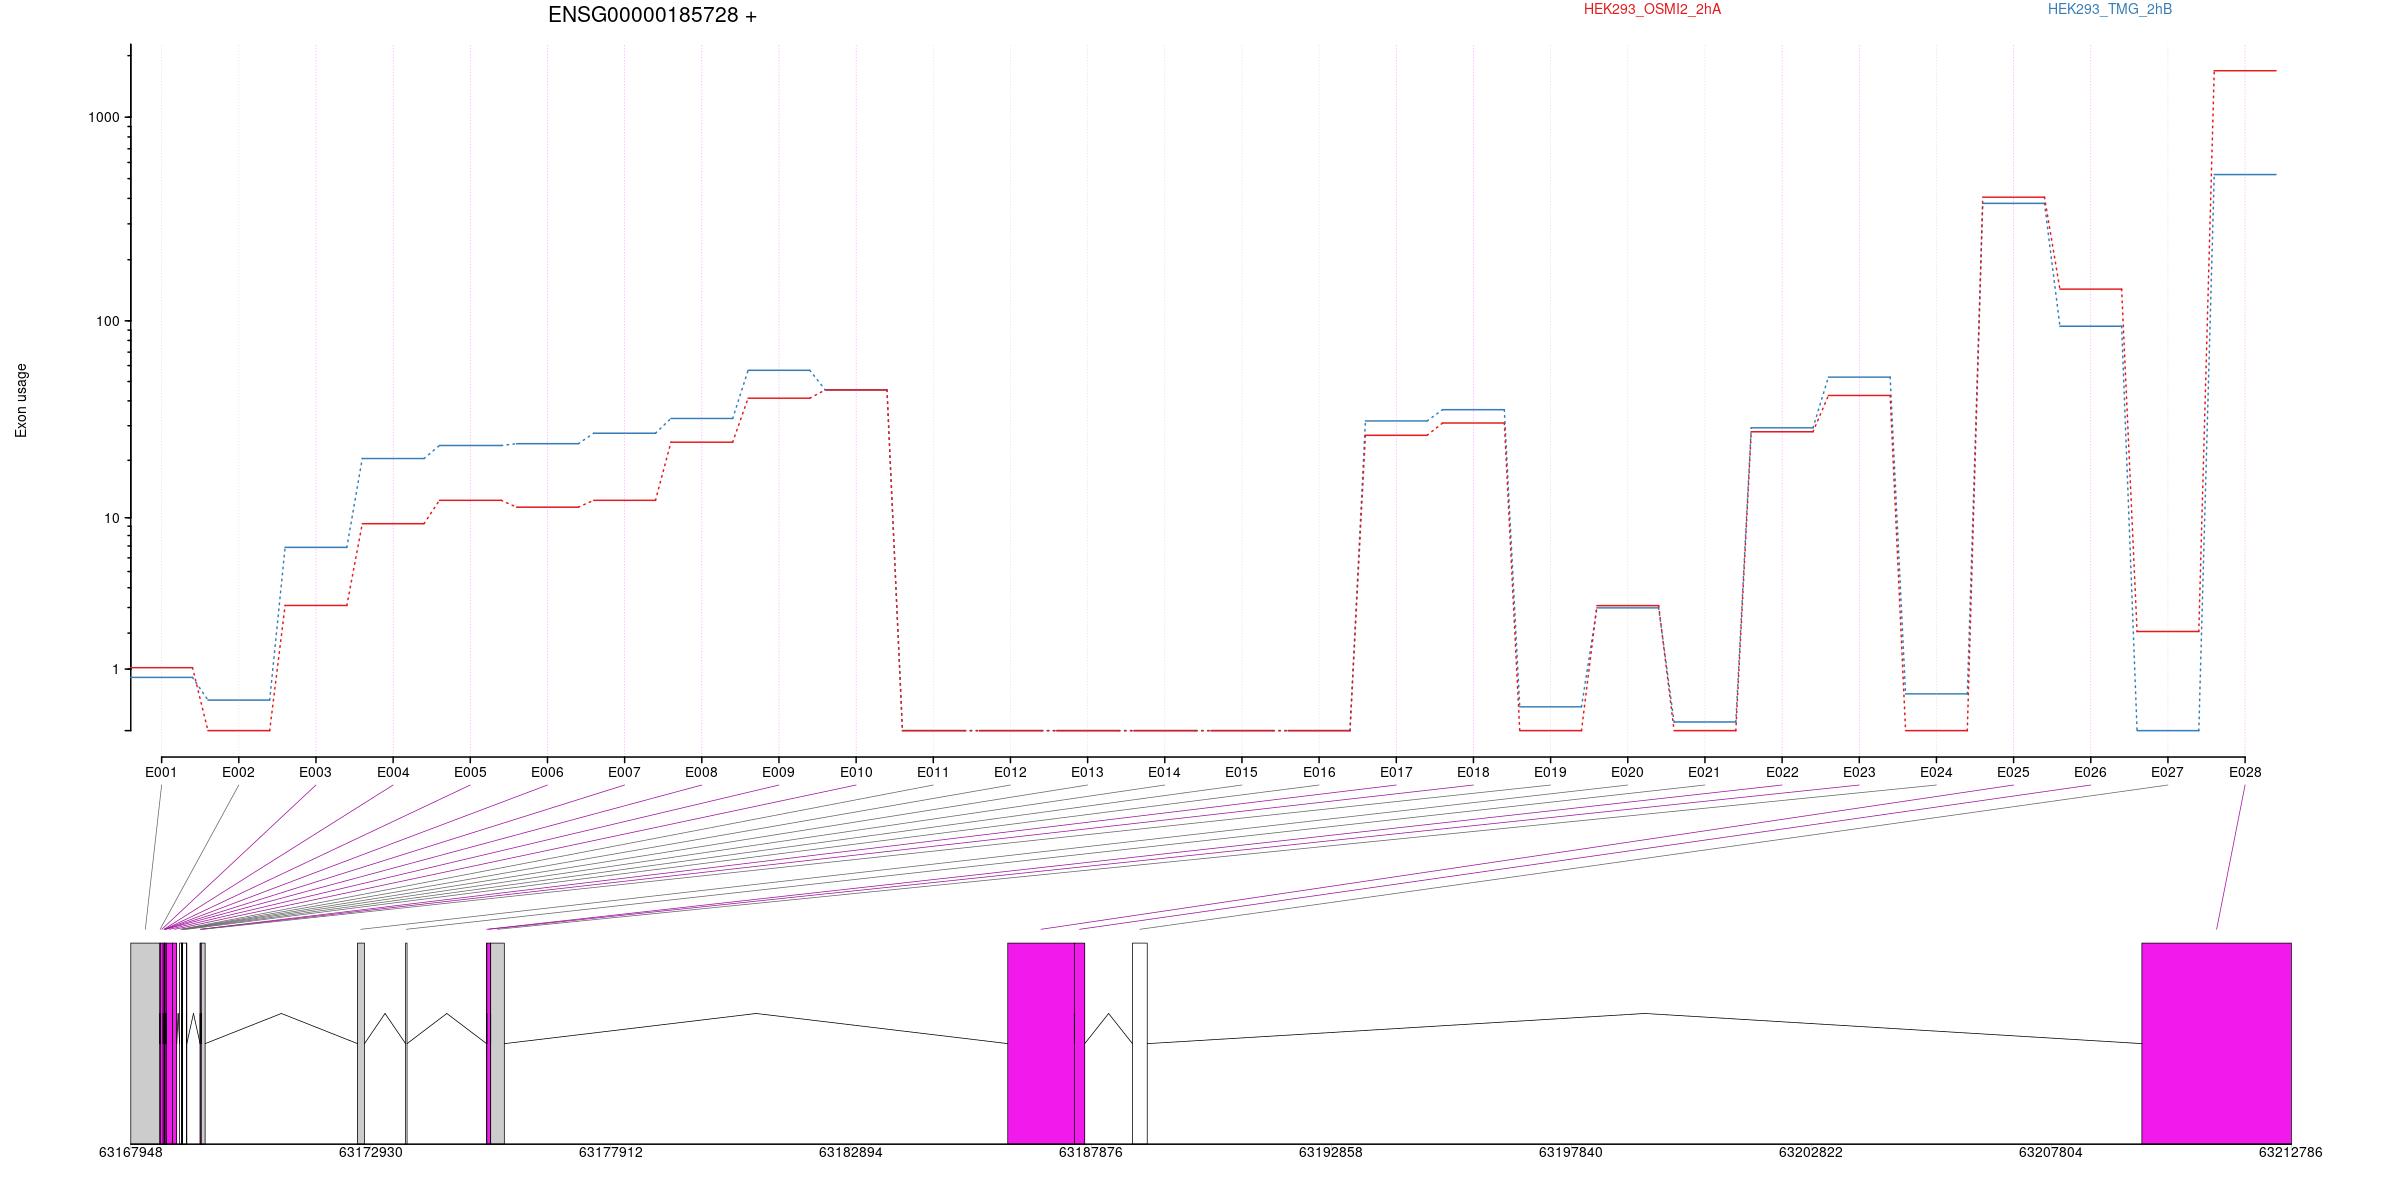This screenshot has width=2400, height=1200.
Task: Click the blue line segment above E009
Action: (778, 371)
